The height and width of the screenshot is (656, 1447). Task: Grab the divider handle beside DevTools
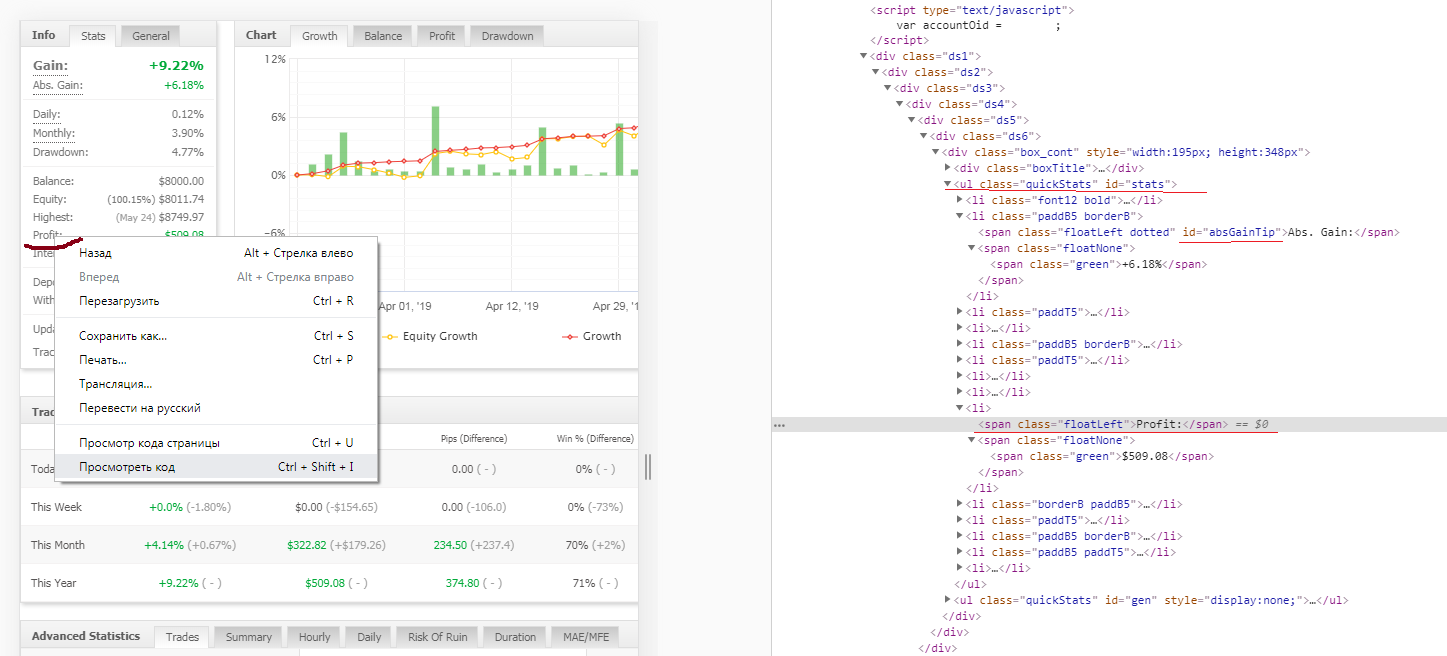[x=647, y=467]
